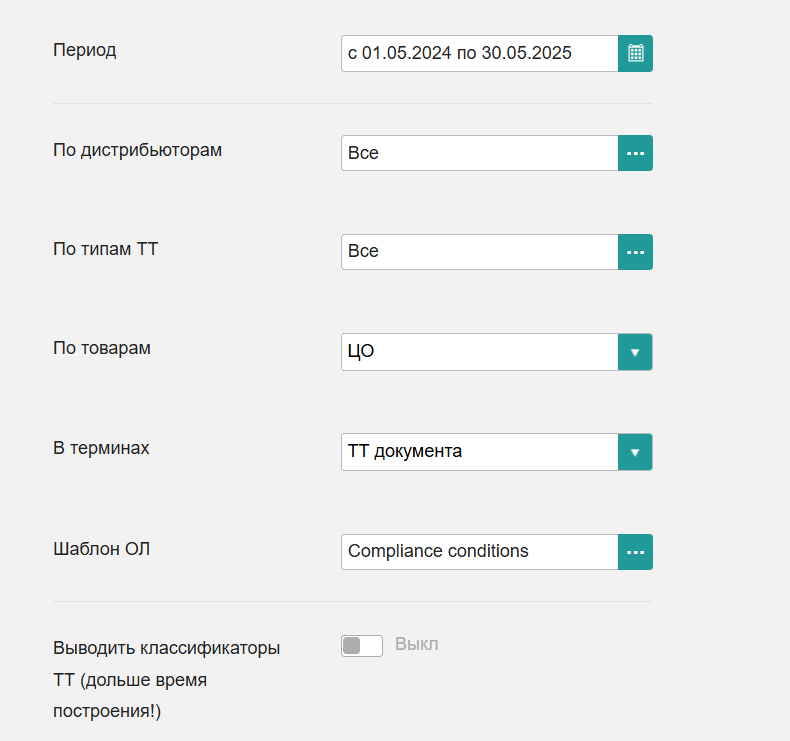Click the По дистрибьюторам label
This screenshot has height=741, width=790.
(138, 150)
